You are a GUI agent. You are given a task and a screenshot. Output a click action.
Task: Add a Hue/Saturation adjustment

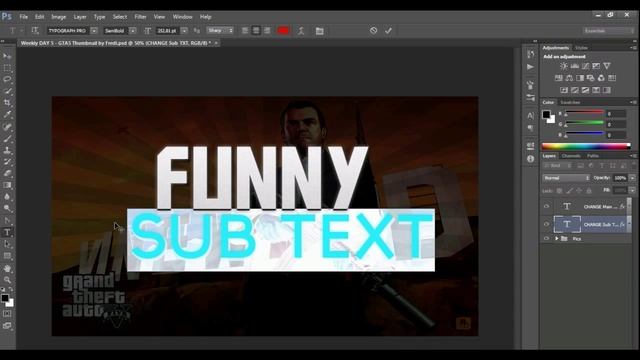point(558,78)
